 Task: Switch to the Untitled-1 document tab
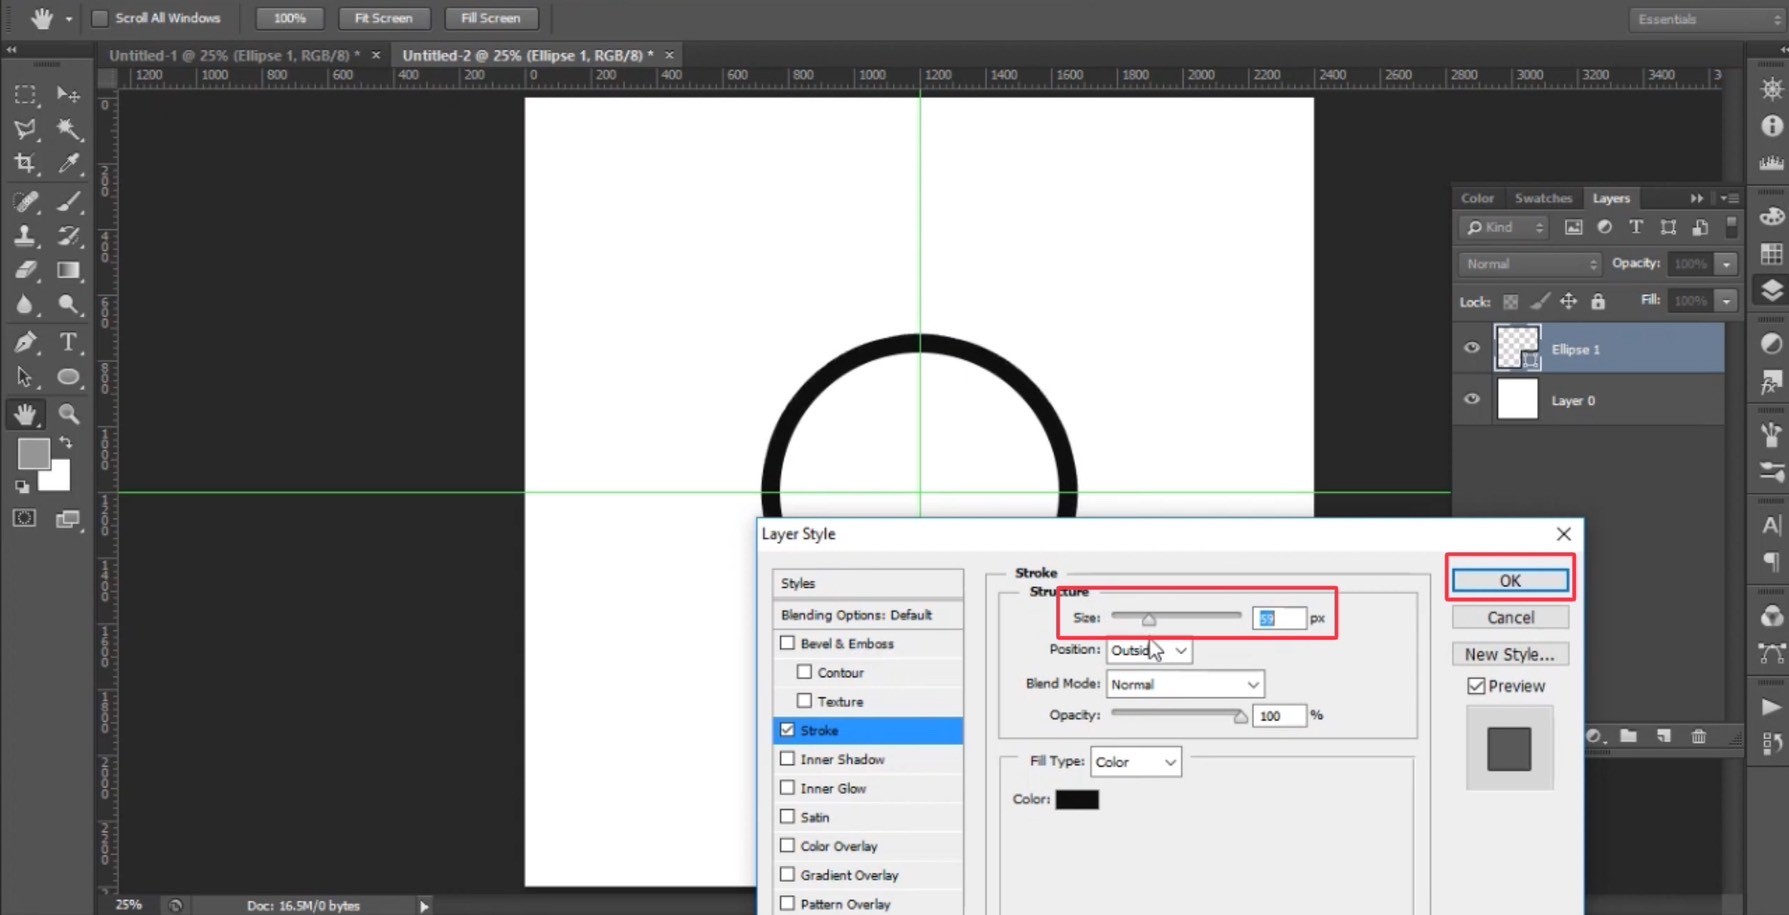[x=234, y=55]
